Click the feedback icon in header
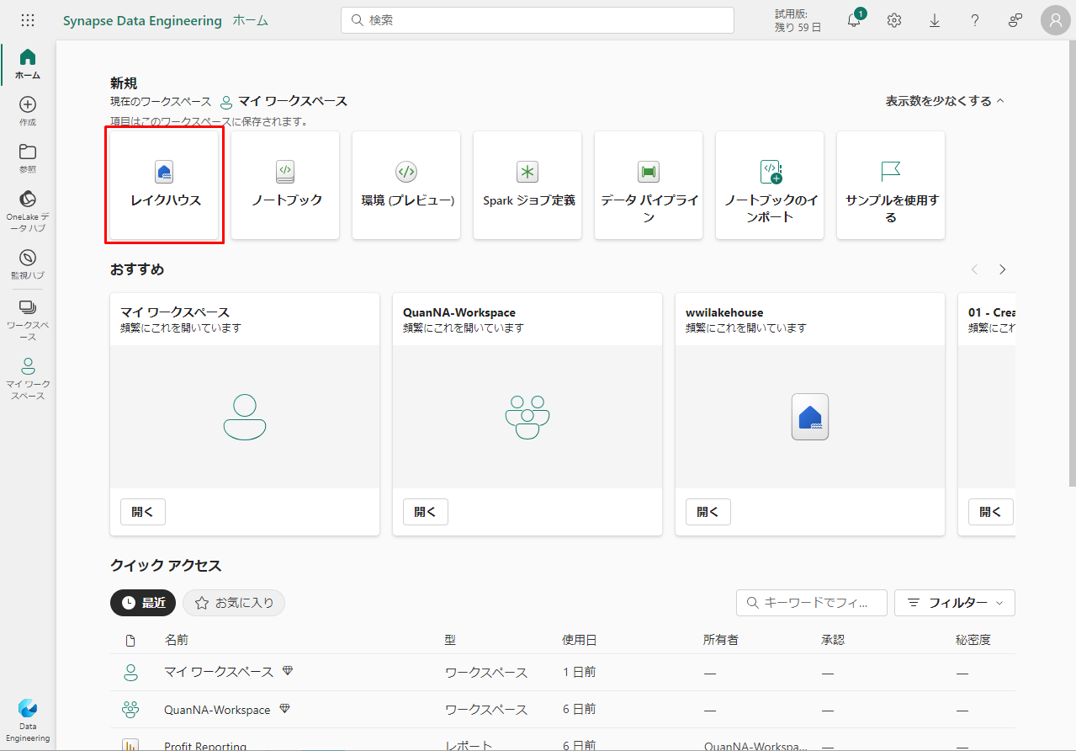1076x751 pixels. click(1015, 21)
